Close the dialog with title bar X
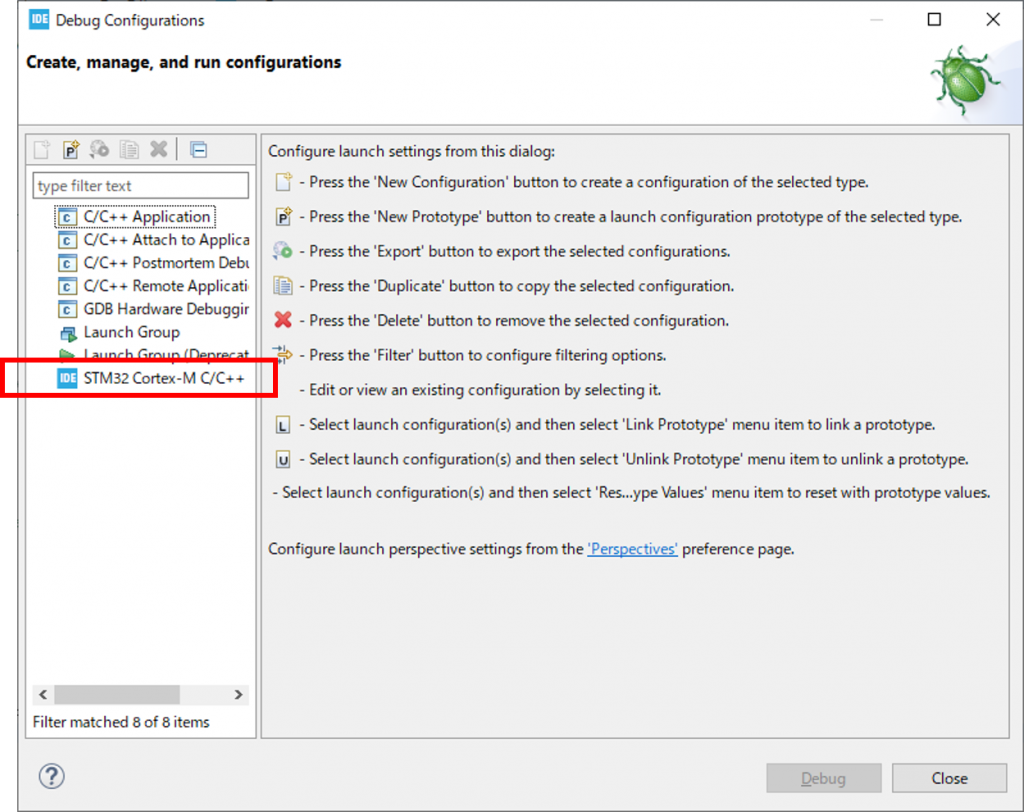The height and width of the screenshot is (812, 1024). pos(993,20)
